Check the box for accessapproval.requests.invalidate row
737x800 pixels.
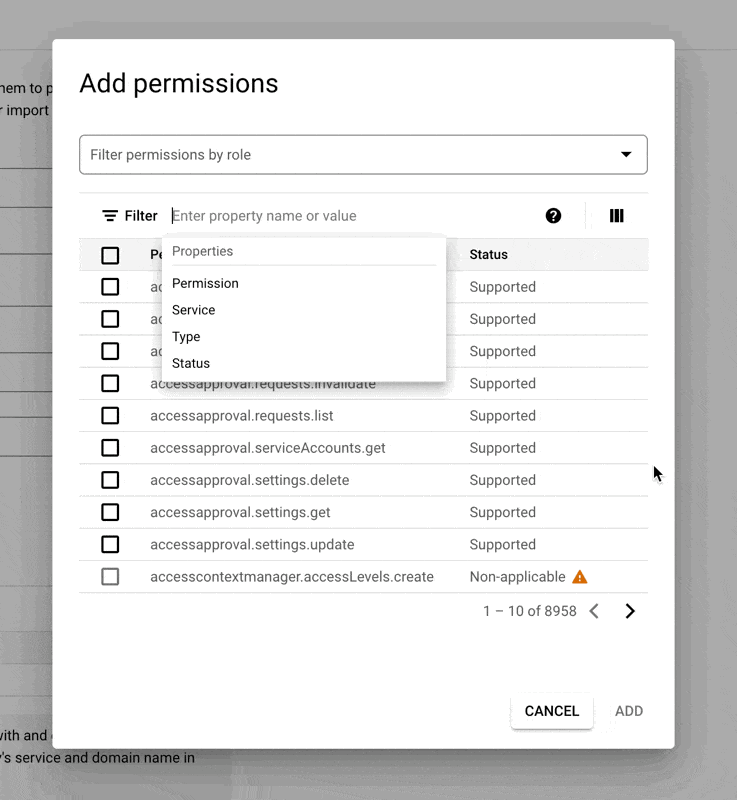[110, 384]
